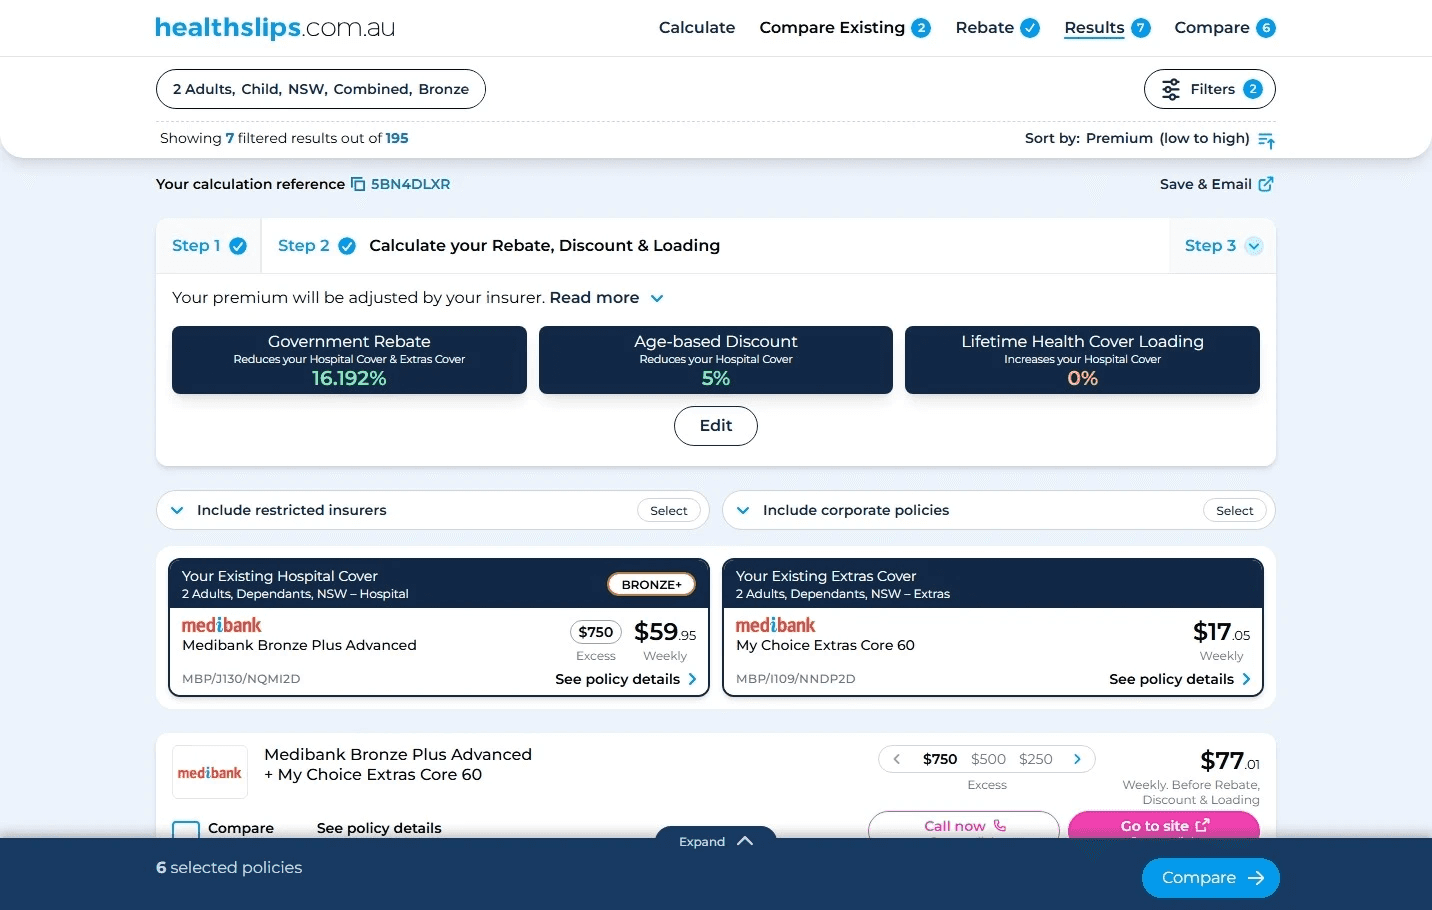Switch to Step 2
Image resolution: width=1432 pixels, height=910 pixels.
click(316, 246)
